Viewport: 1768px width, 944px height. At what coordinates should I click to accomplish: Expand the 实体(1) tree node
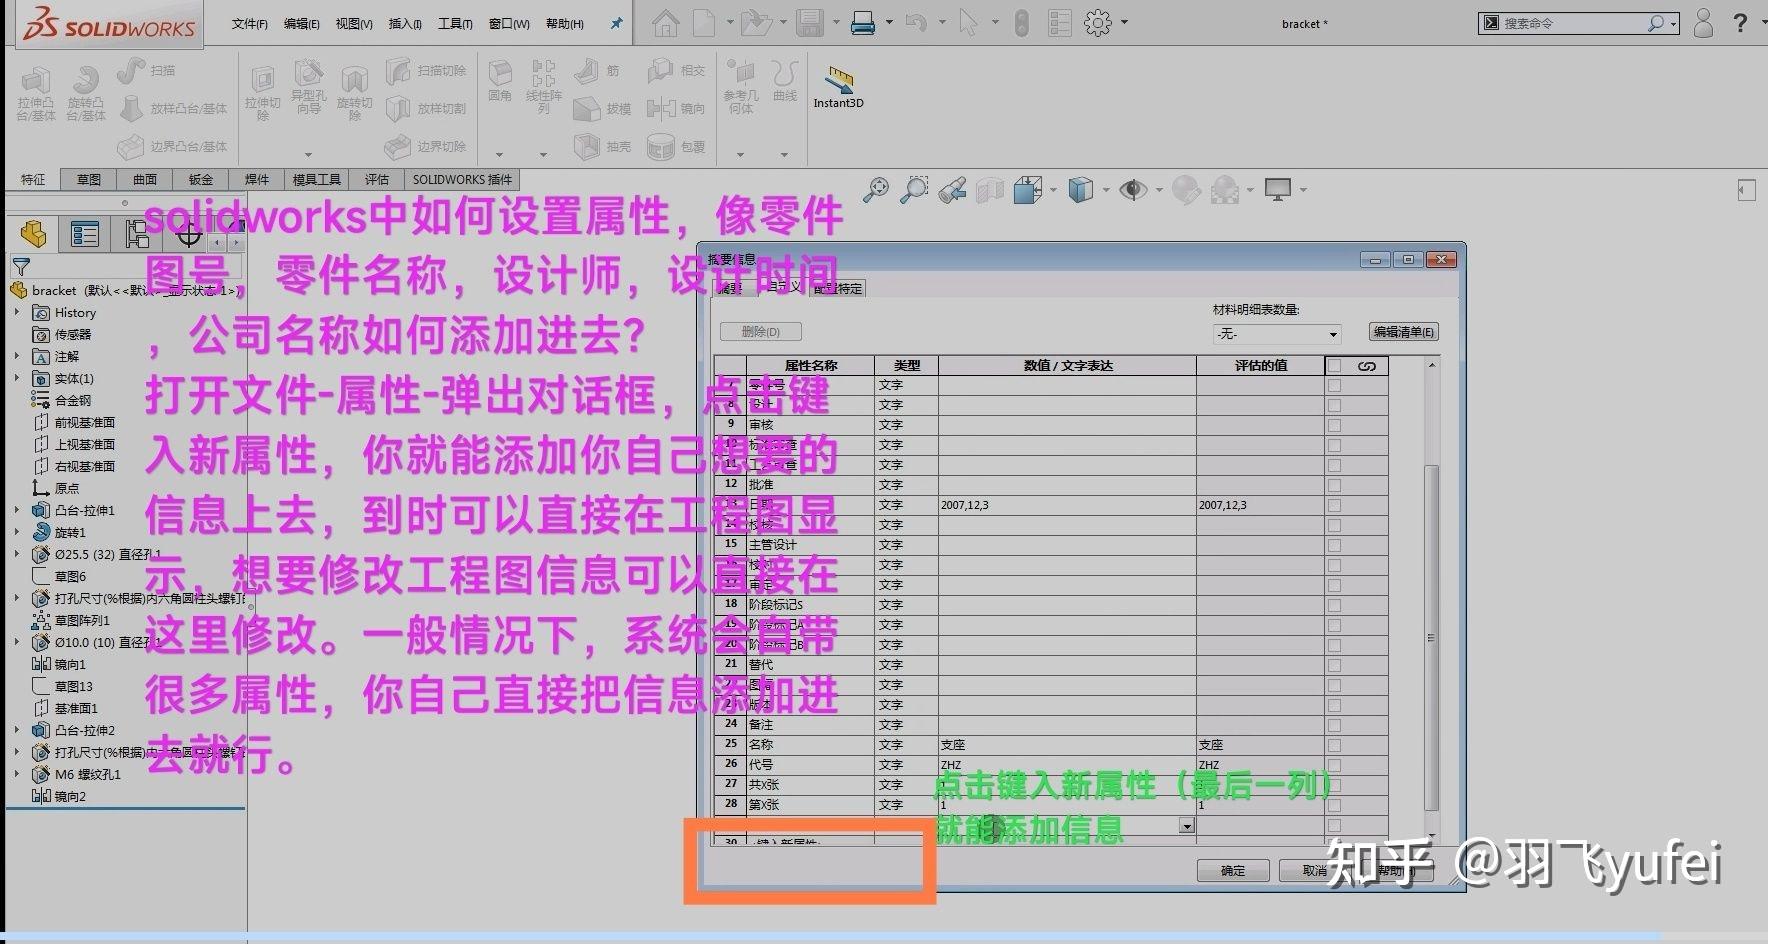17,378
